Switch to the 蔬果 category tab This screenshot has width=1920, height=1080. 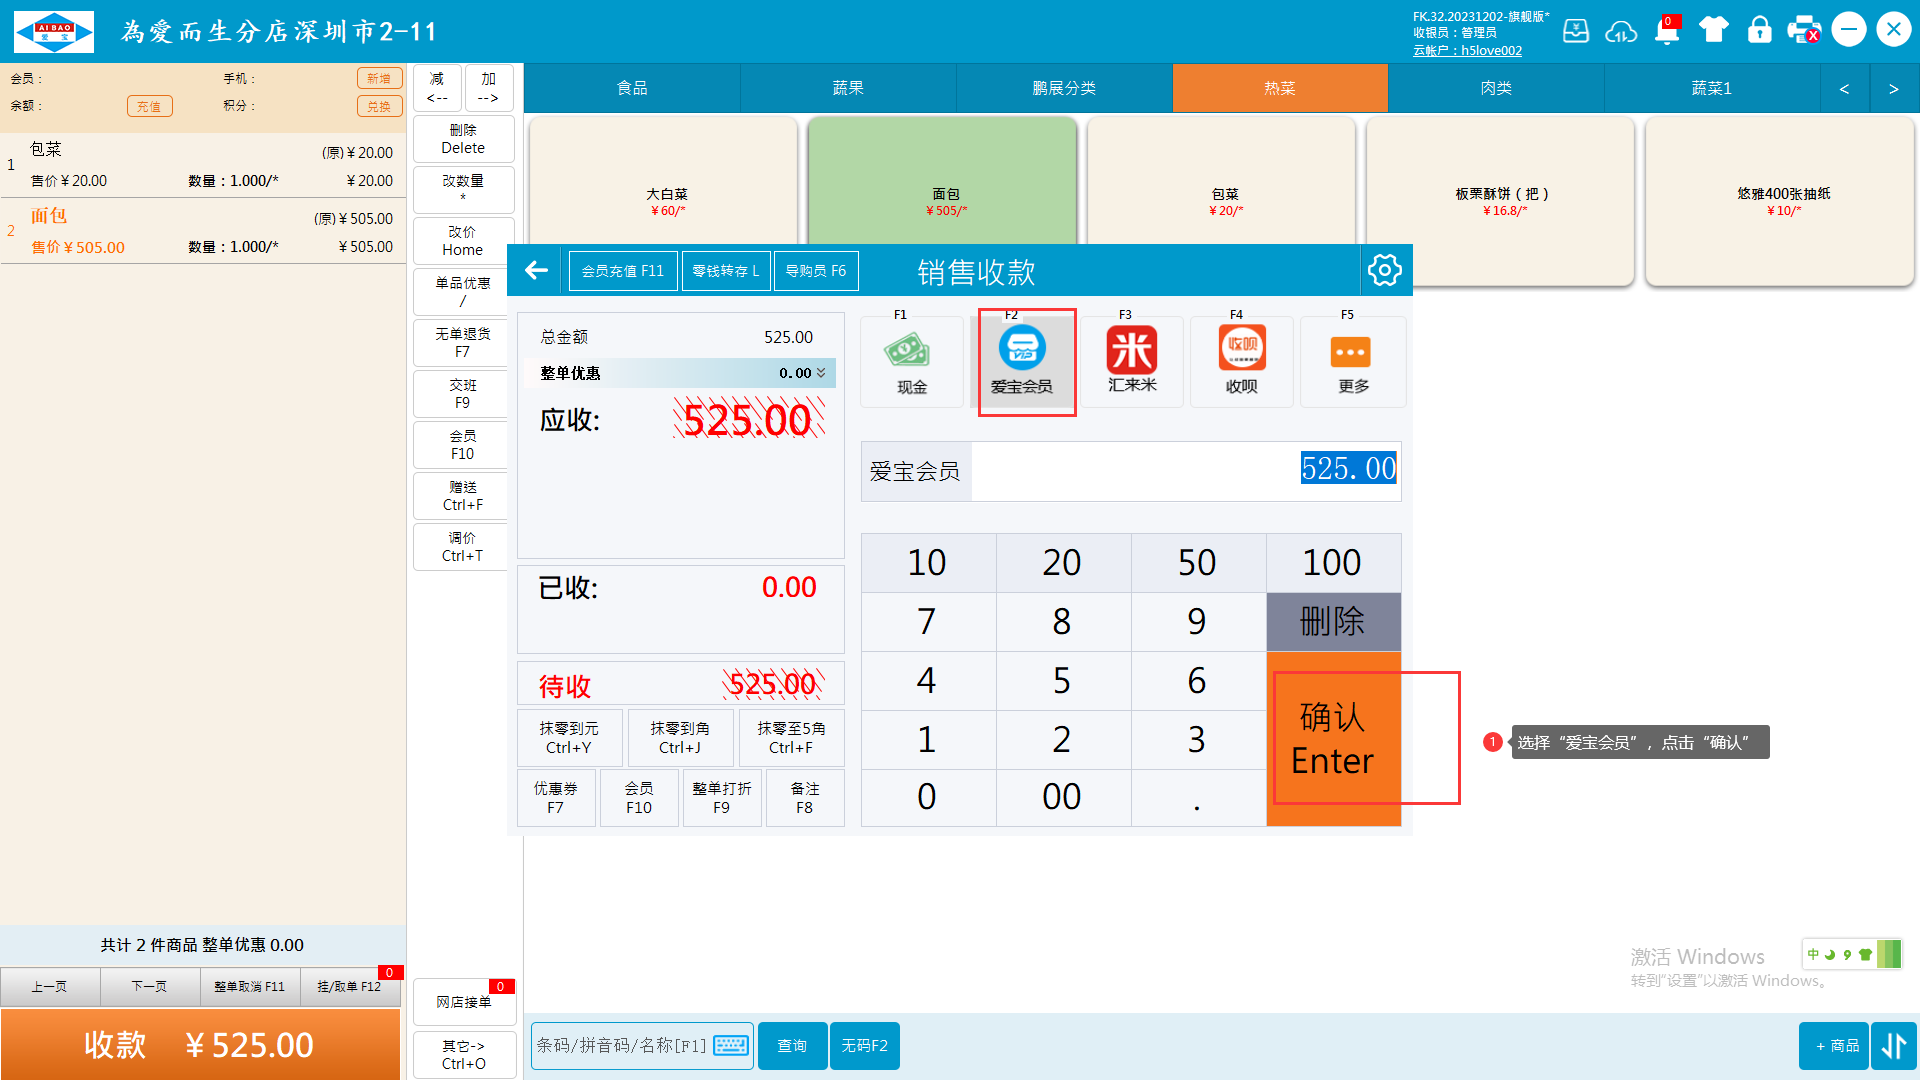[848, 88]
